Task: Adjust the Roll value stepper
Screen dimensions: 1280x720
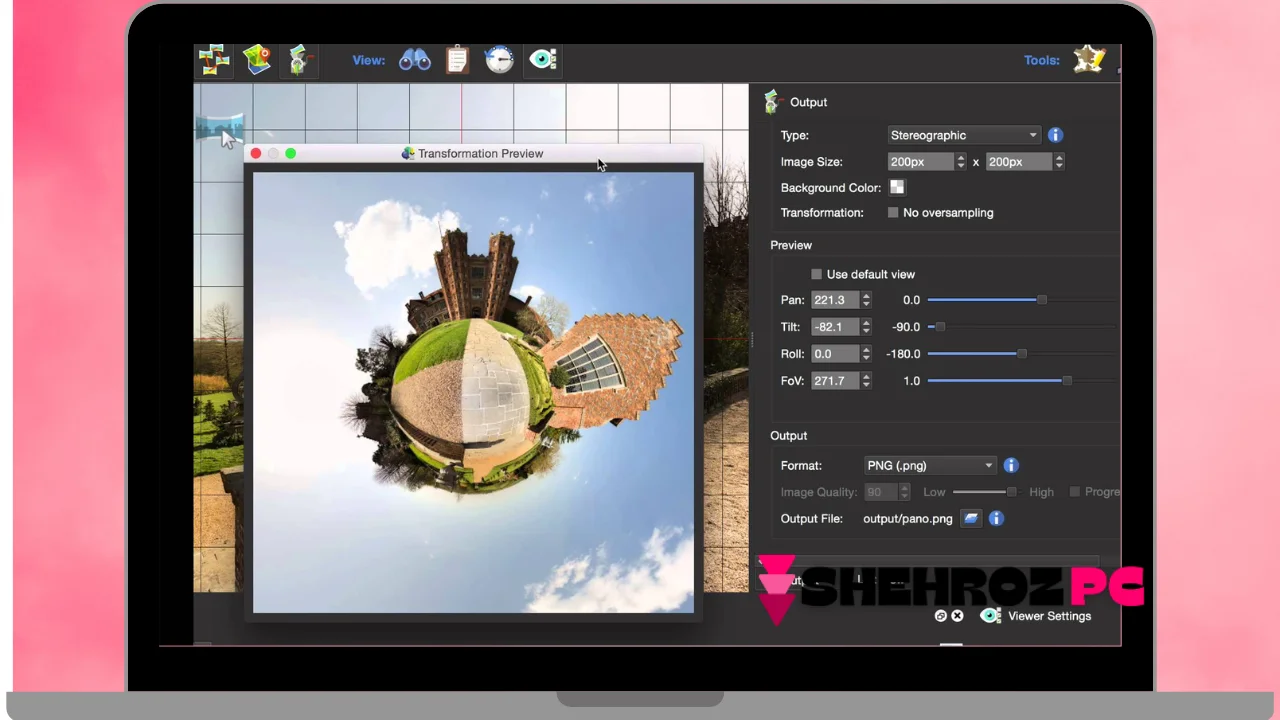Action: pyautogui.click(x=866, y=354)
